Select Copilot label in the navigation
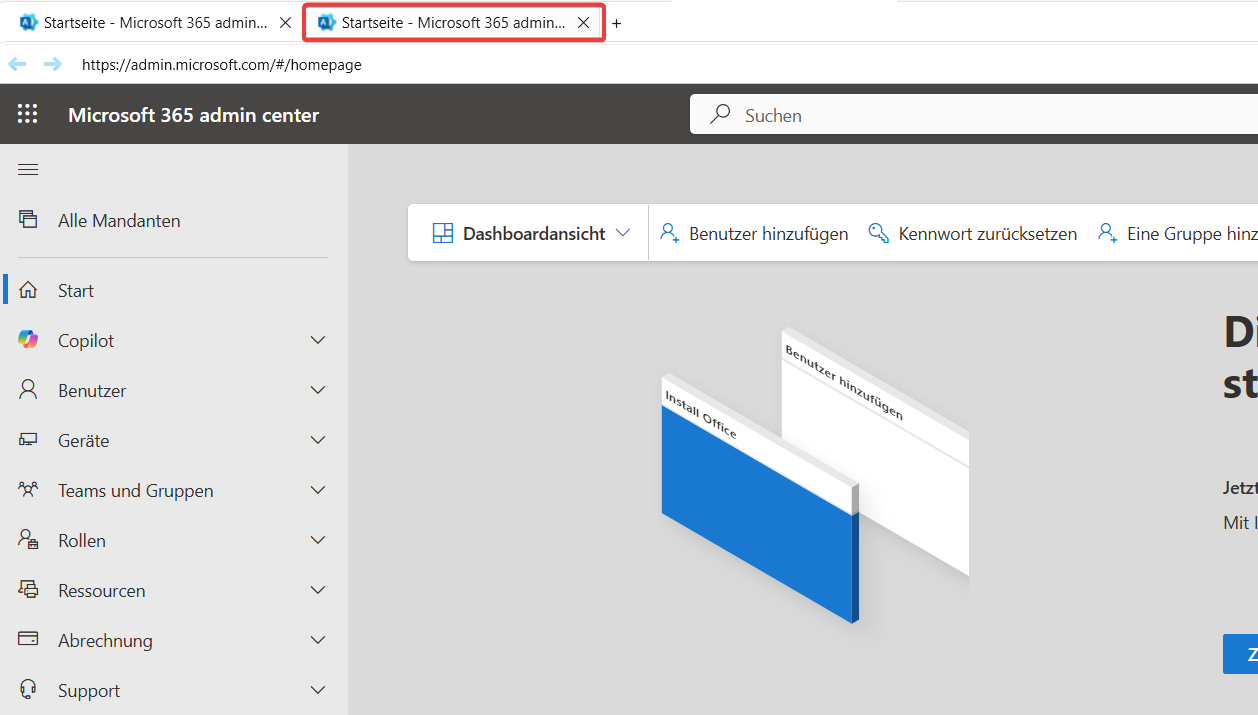Viewport: 1258px width, 715px height. point(86,341)
